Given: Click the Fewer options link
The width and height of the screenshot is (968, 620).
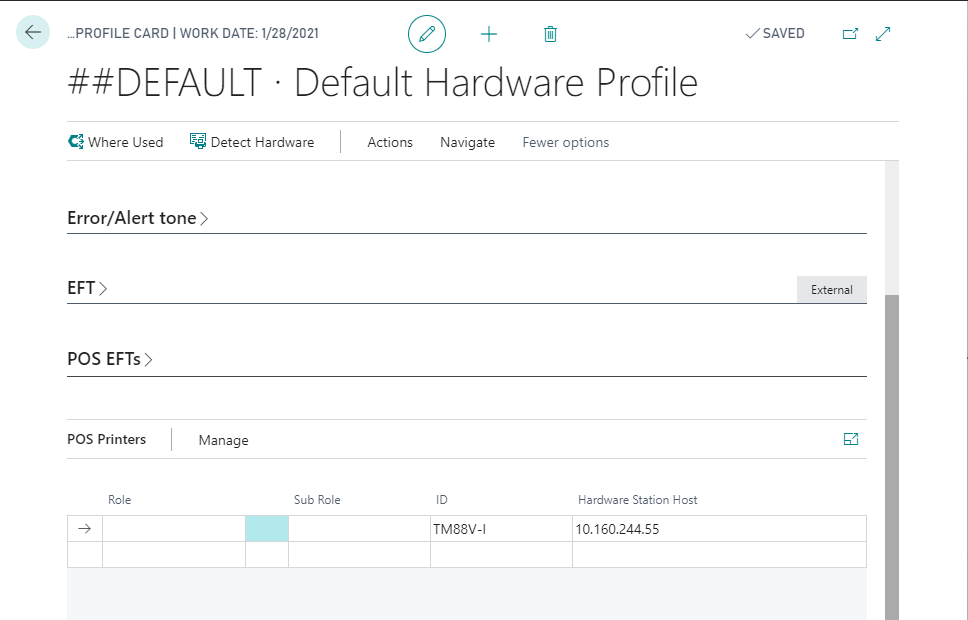Looking at the screenshot, I should tap(565, 142).
